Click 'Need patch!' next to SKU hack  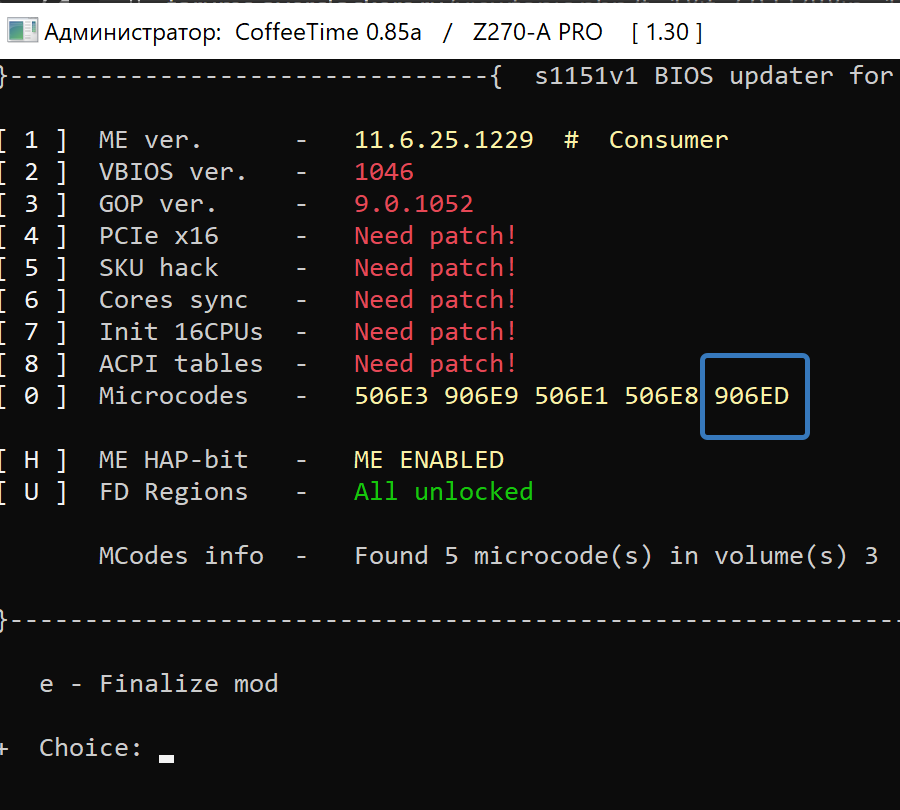[435, 268]
